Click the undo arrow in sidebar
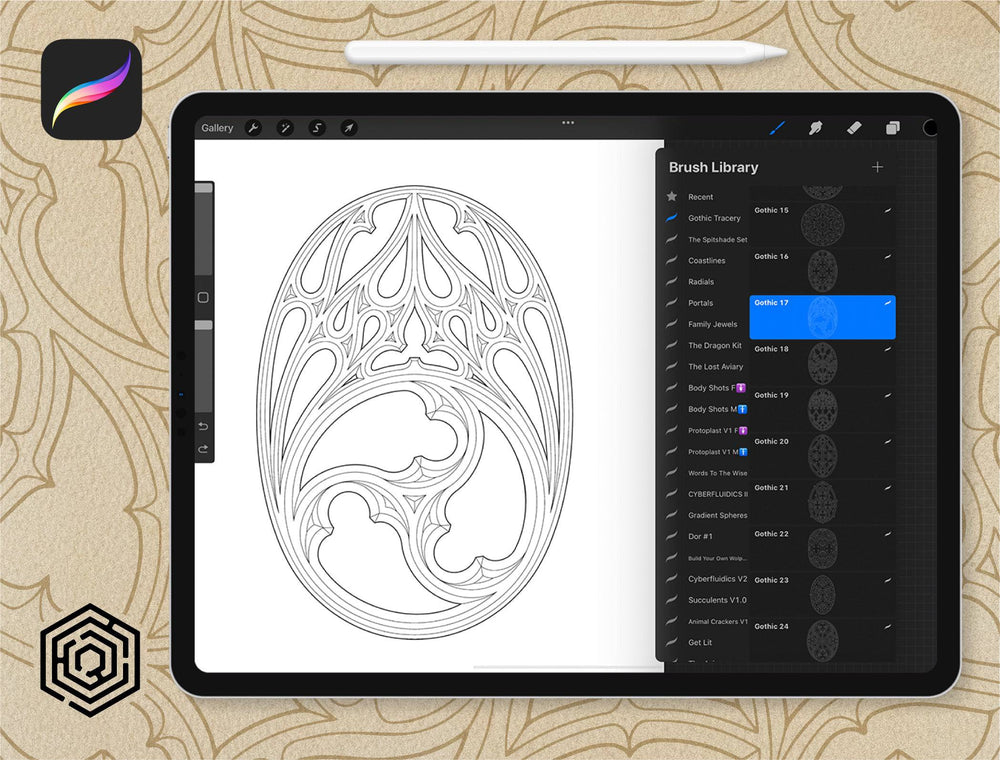The image size is (1000, 760). pos(203,427)
